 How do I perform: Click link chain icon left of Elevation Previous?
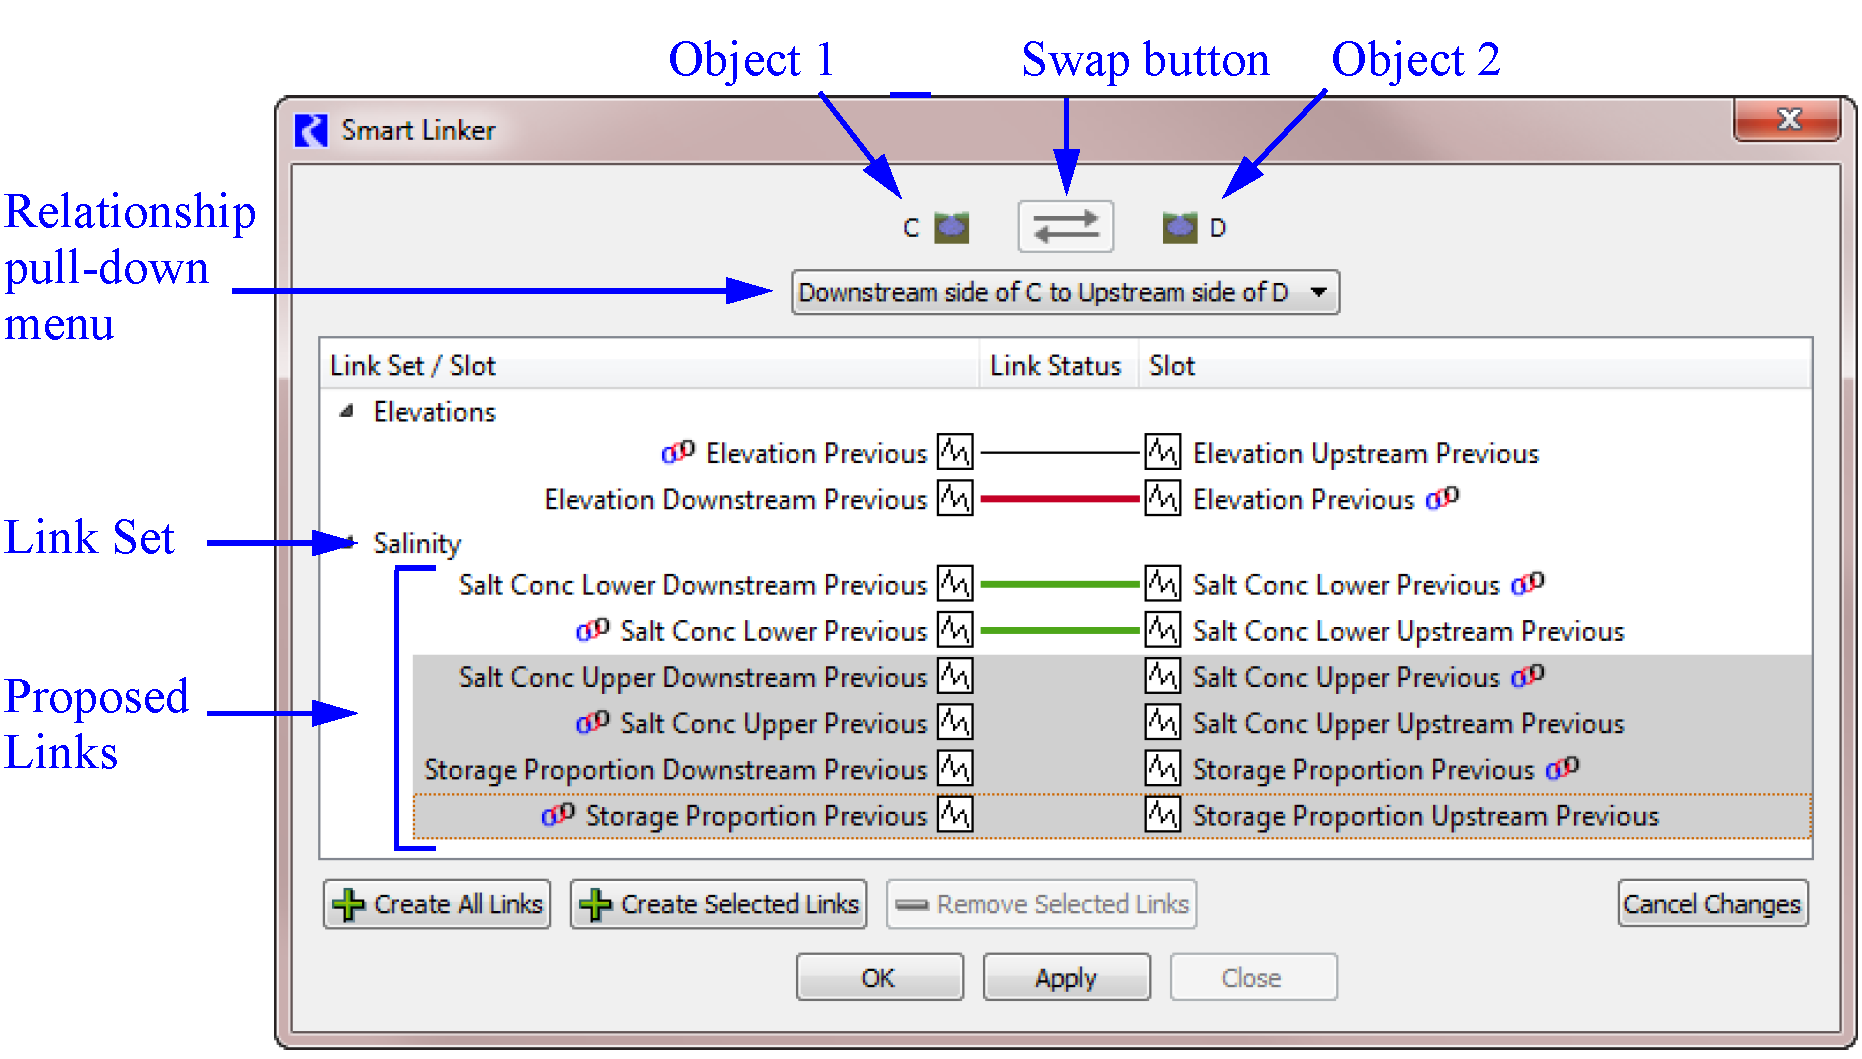677,453
